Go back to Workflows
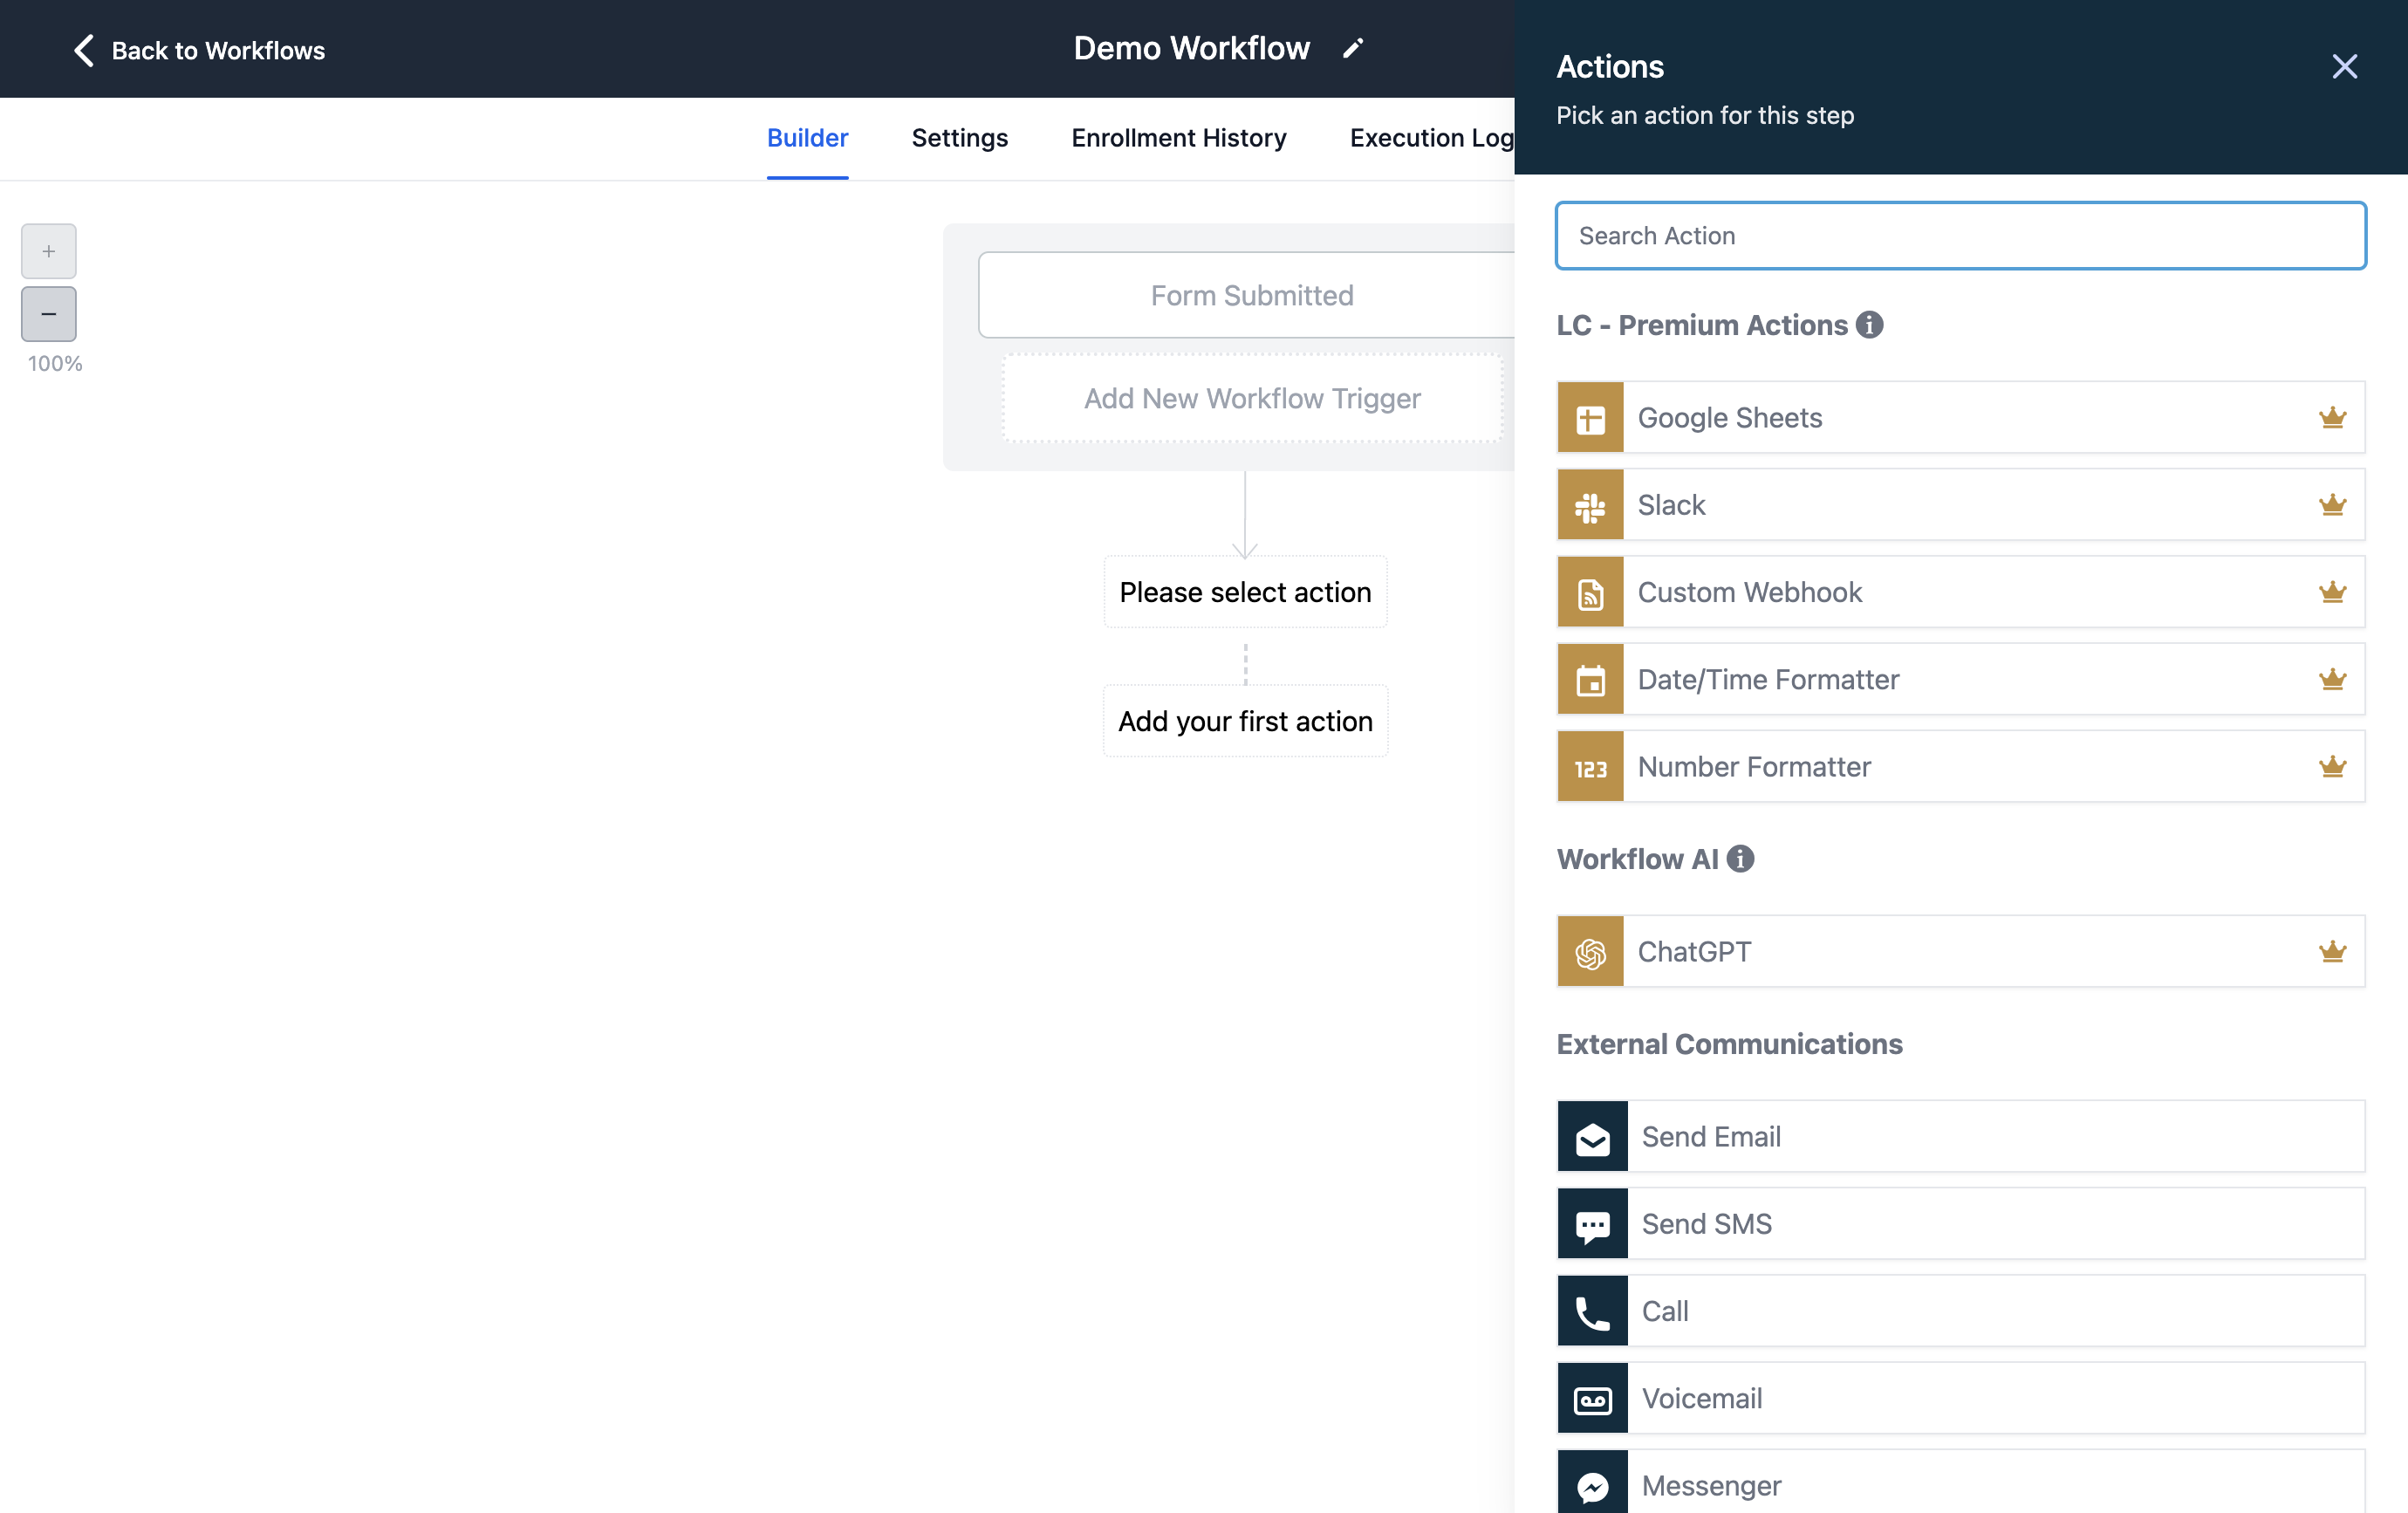 pos(200,50)
